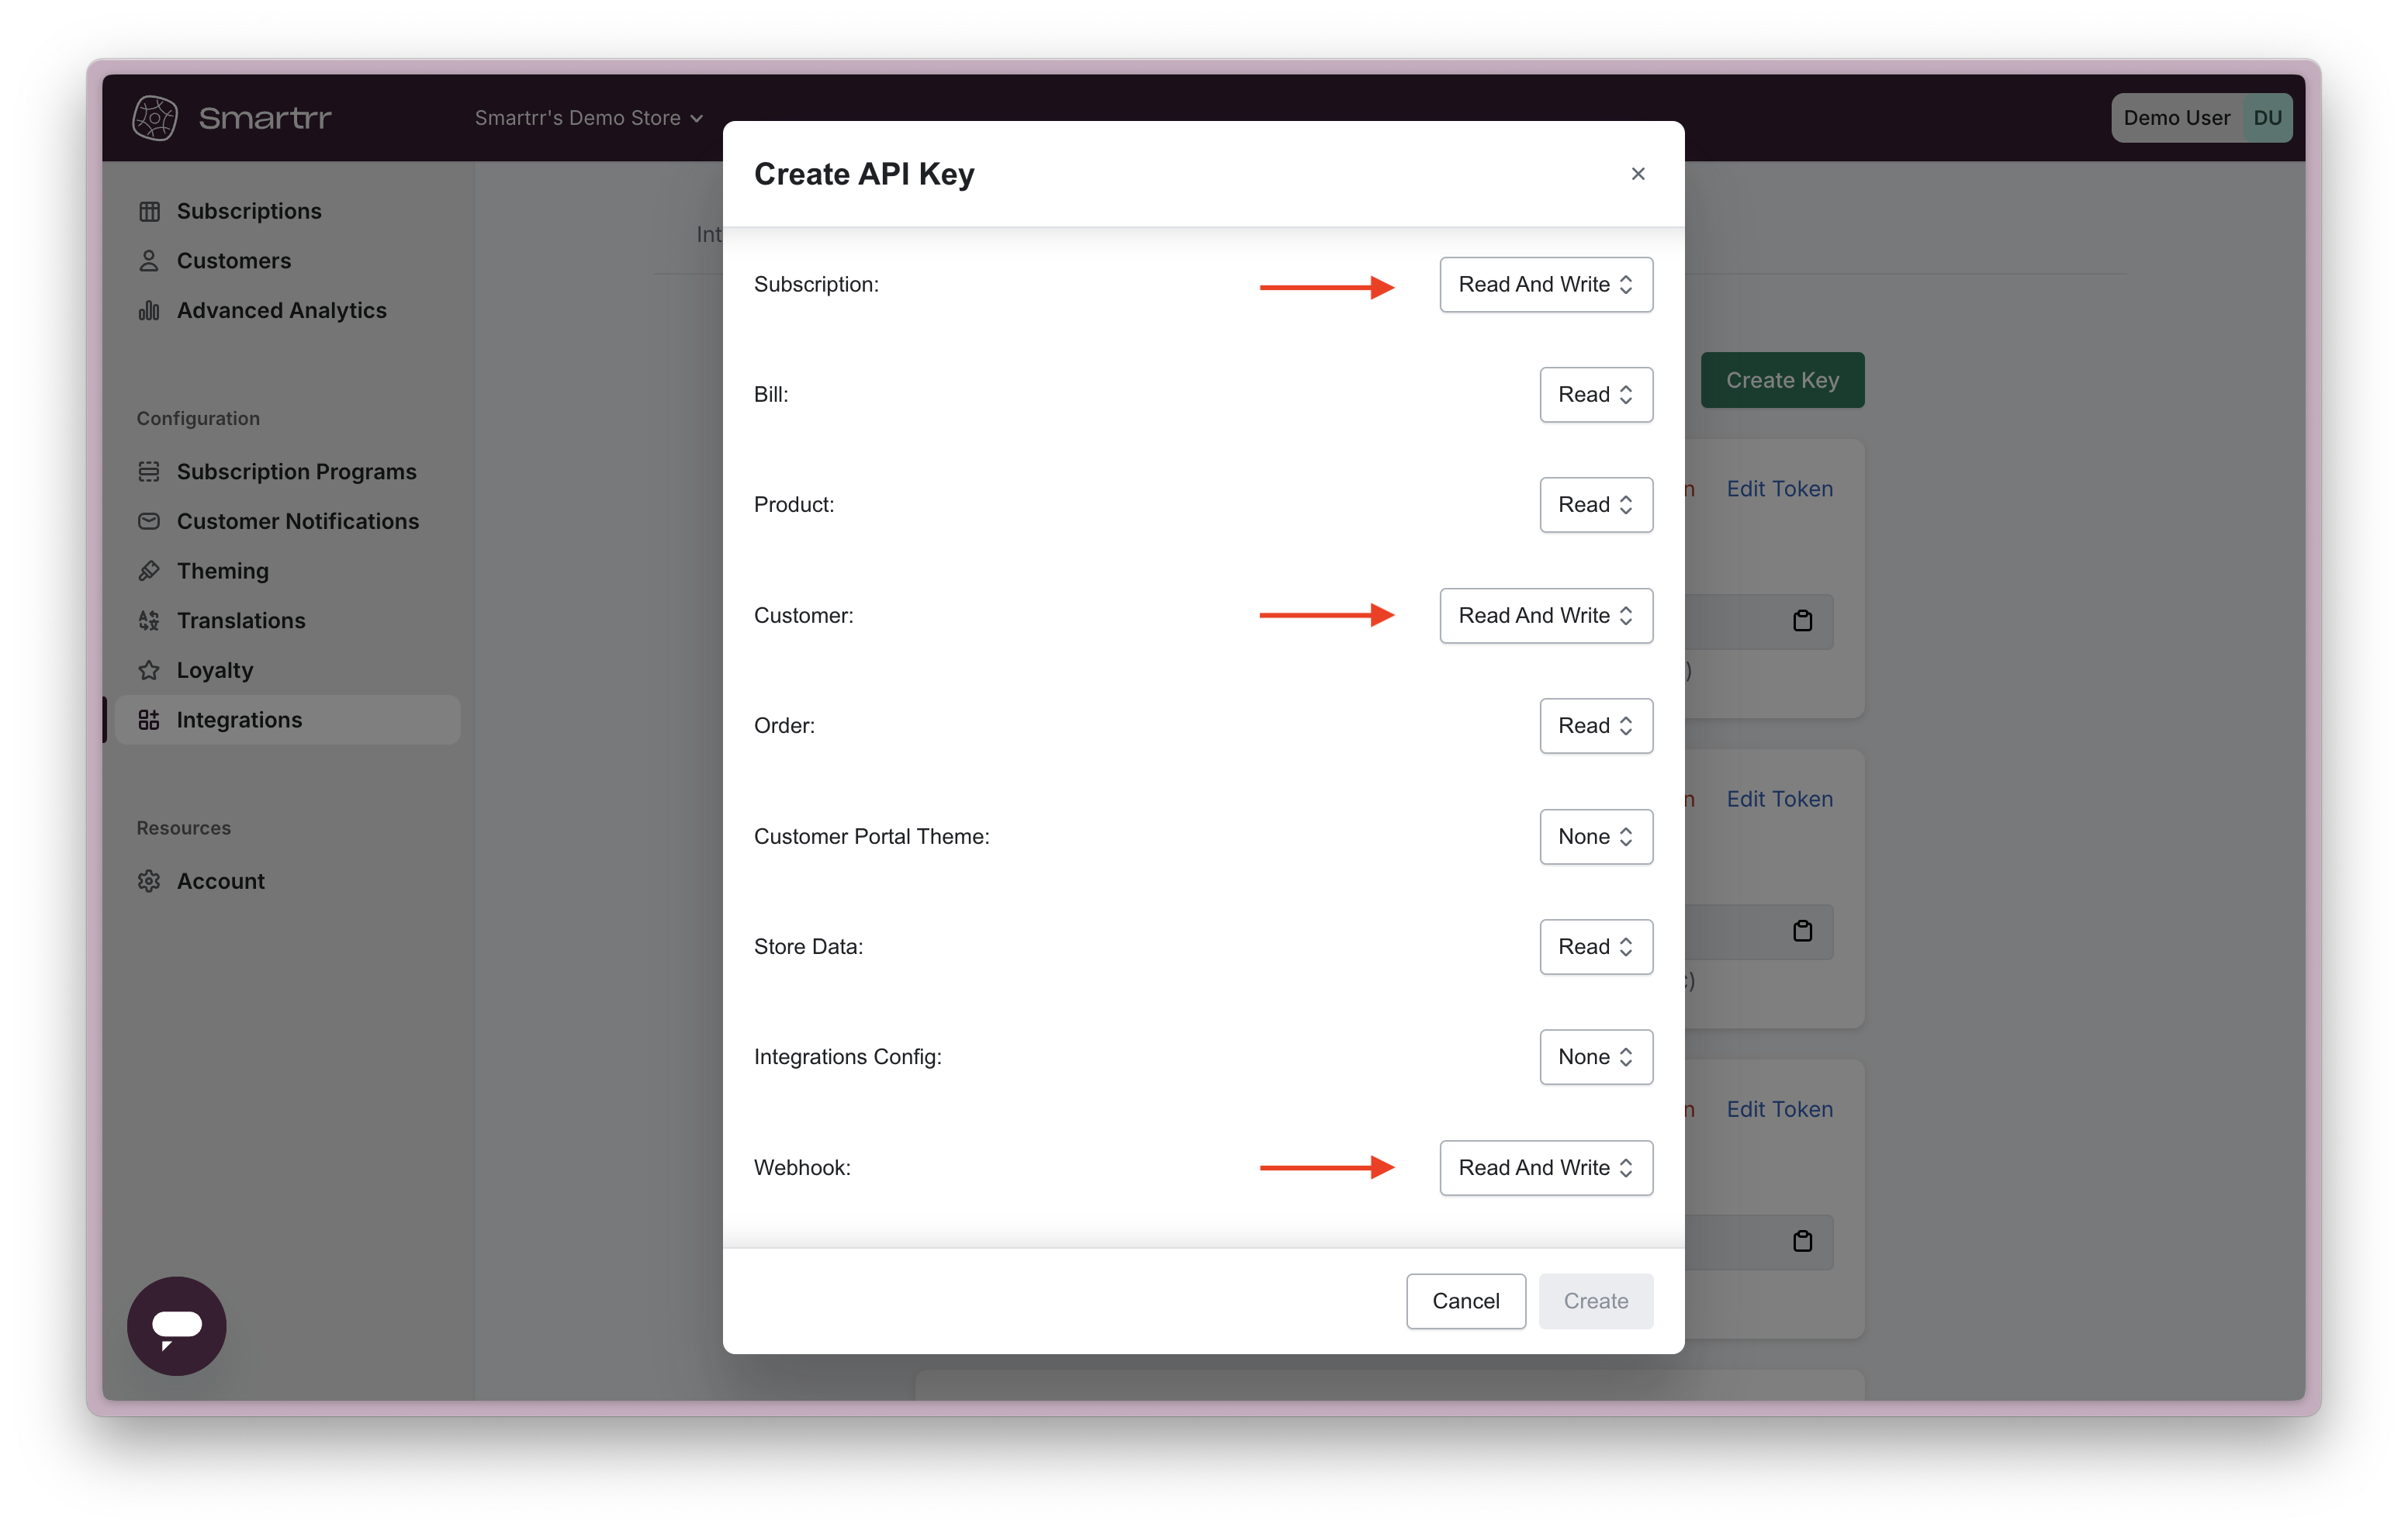Expand the Webhook permission selector
2408x1531 pixels.
1545,1168
